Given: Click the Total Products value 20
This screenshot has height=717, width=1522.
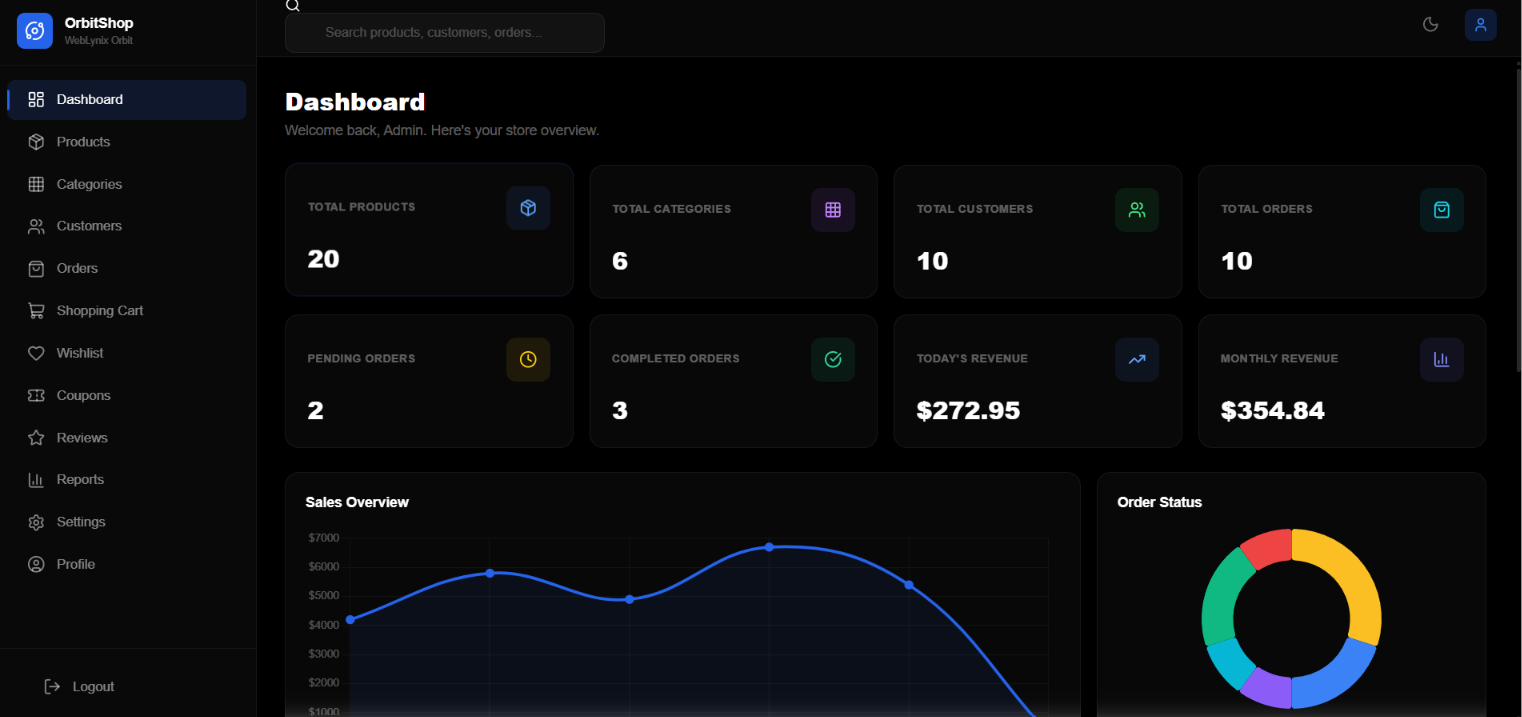Looking at the screenshot, I should (323, 260).
